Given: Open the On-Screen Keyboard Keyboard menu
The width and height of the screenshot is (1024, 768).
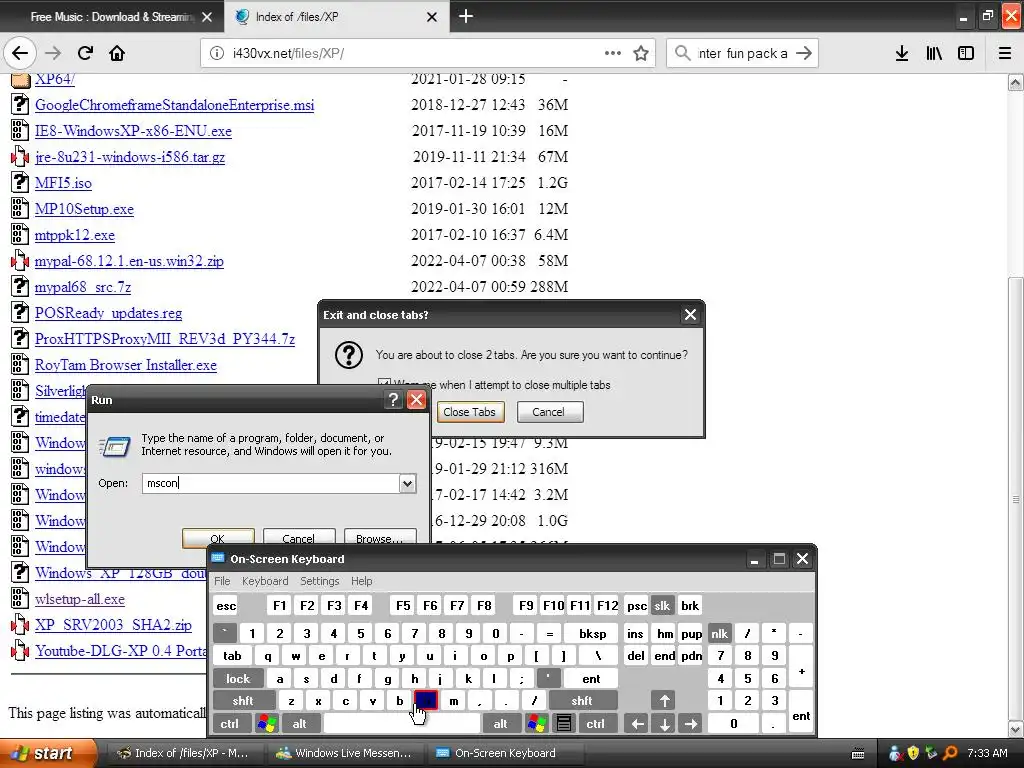Looking at the screenshot, I should point(264,581).
